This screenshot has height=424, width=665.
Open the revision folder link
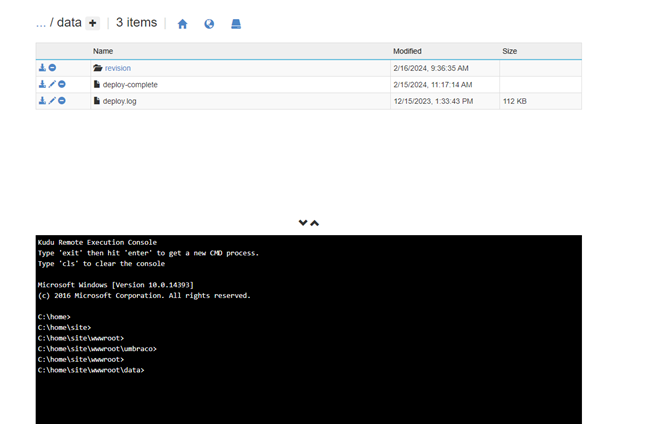[x=117, y=68]
